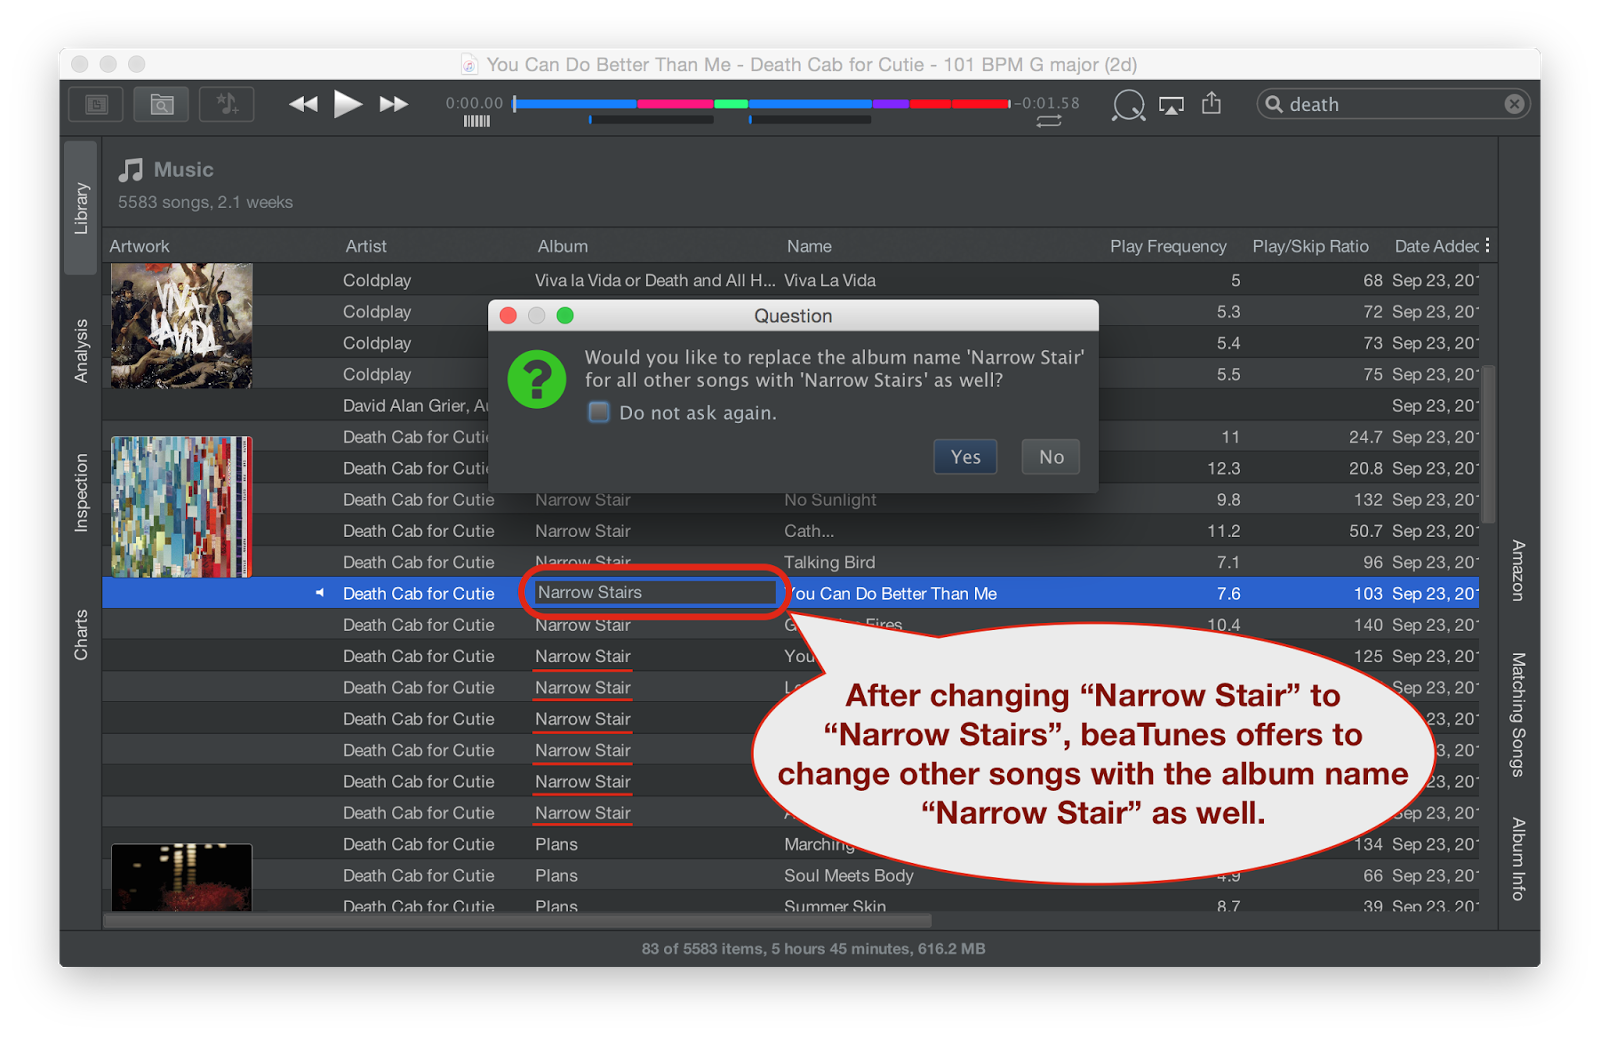Clear the search field with X icon
The width and height of the screenshot is (1600, 1038).
click(x=1514, y=104)
